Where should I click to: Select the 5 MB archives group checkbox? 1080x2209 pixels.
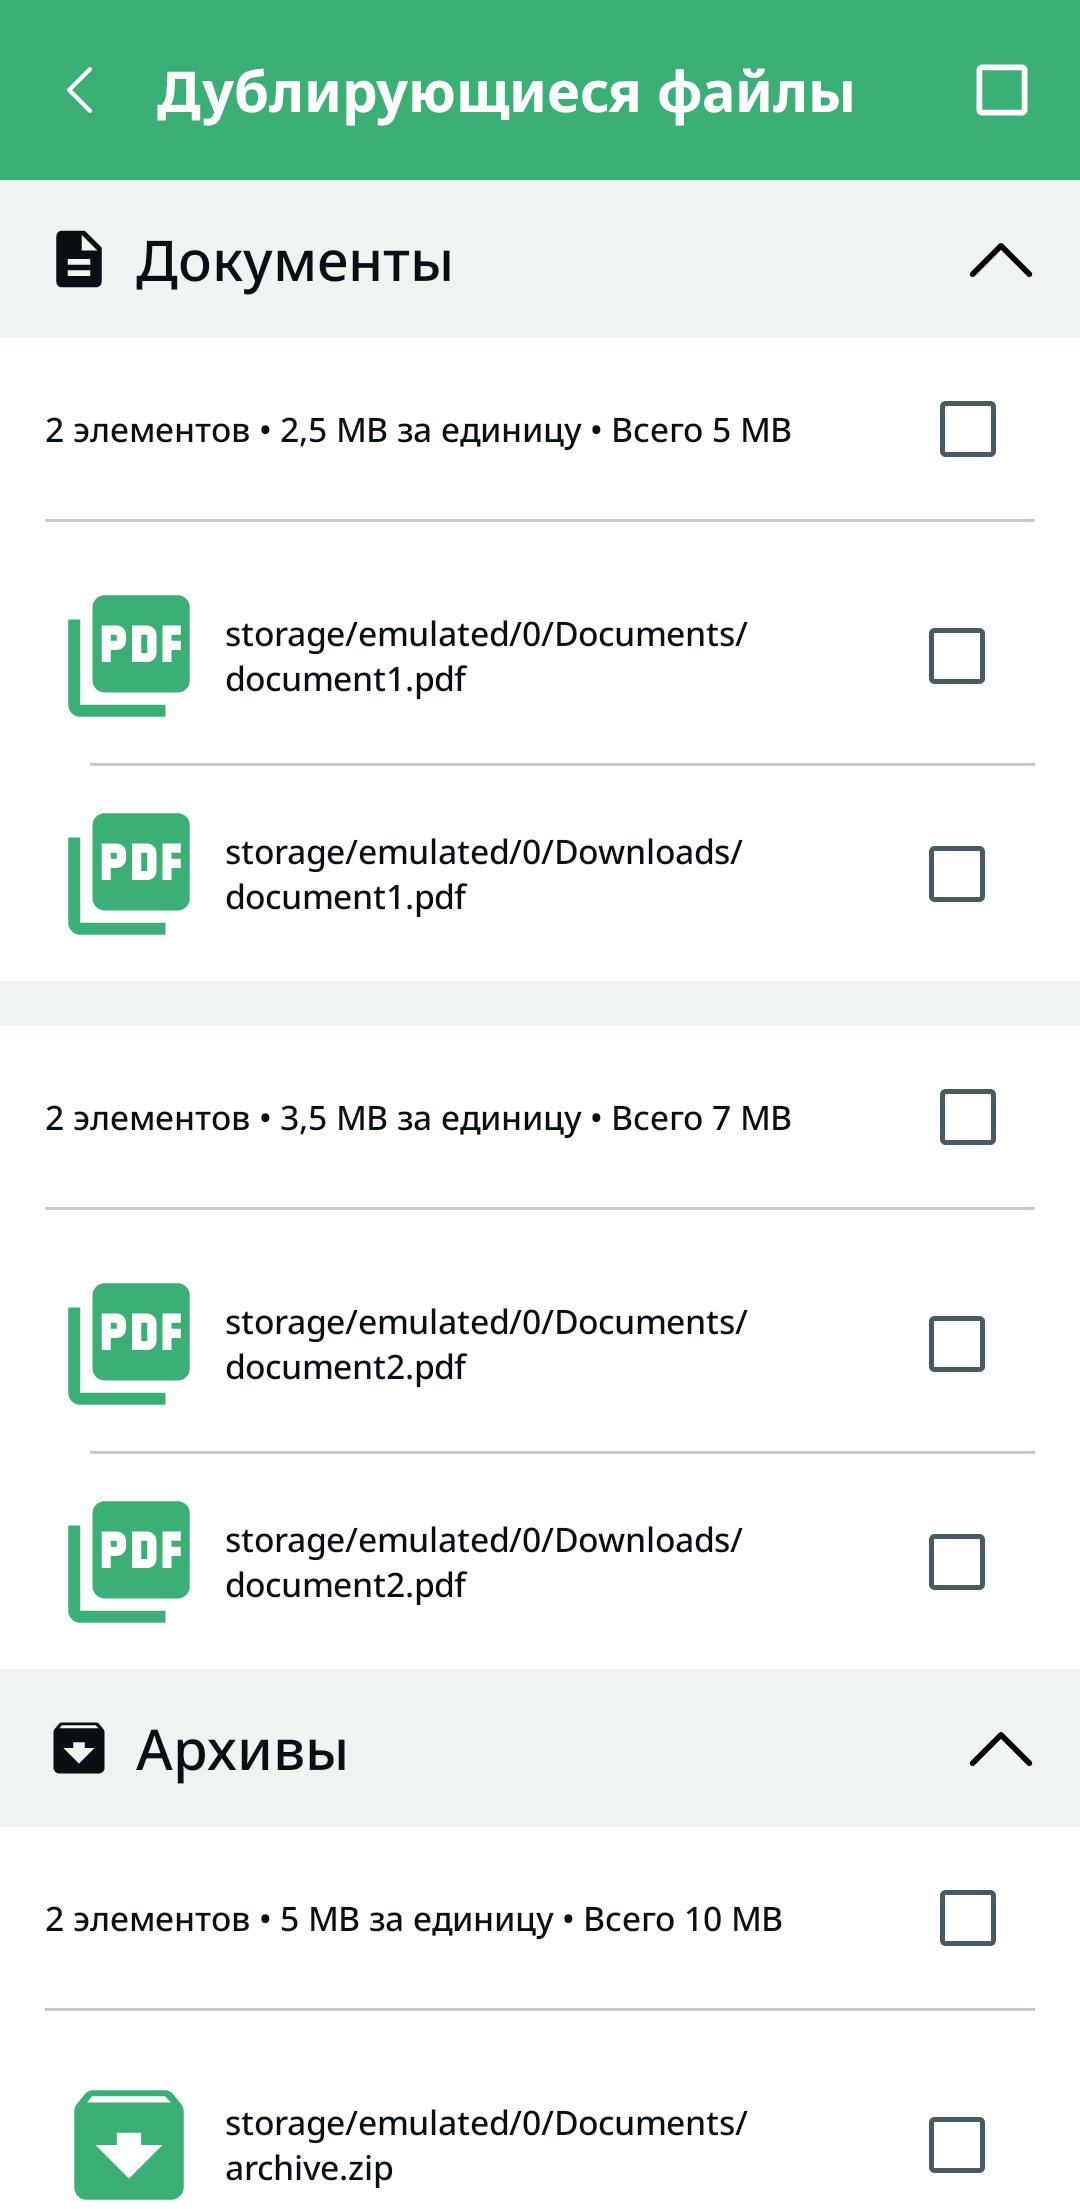(x=967, y=1918)
